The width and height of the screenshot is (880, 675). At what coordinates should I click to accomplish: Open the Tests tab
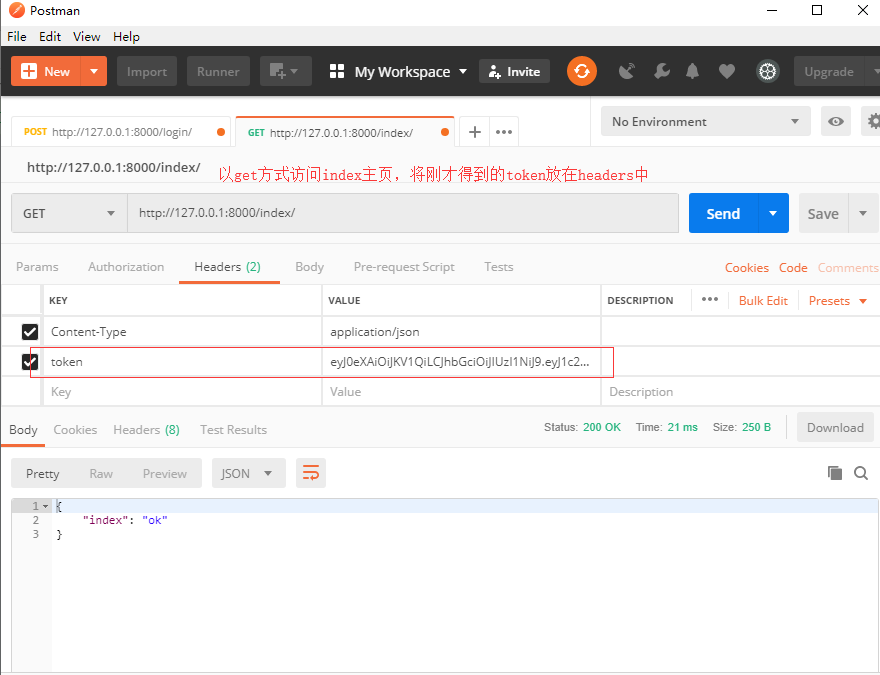[499, 267]
